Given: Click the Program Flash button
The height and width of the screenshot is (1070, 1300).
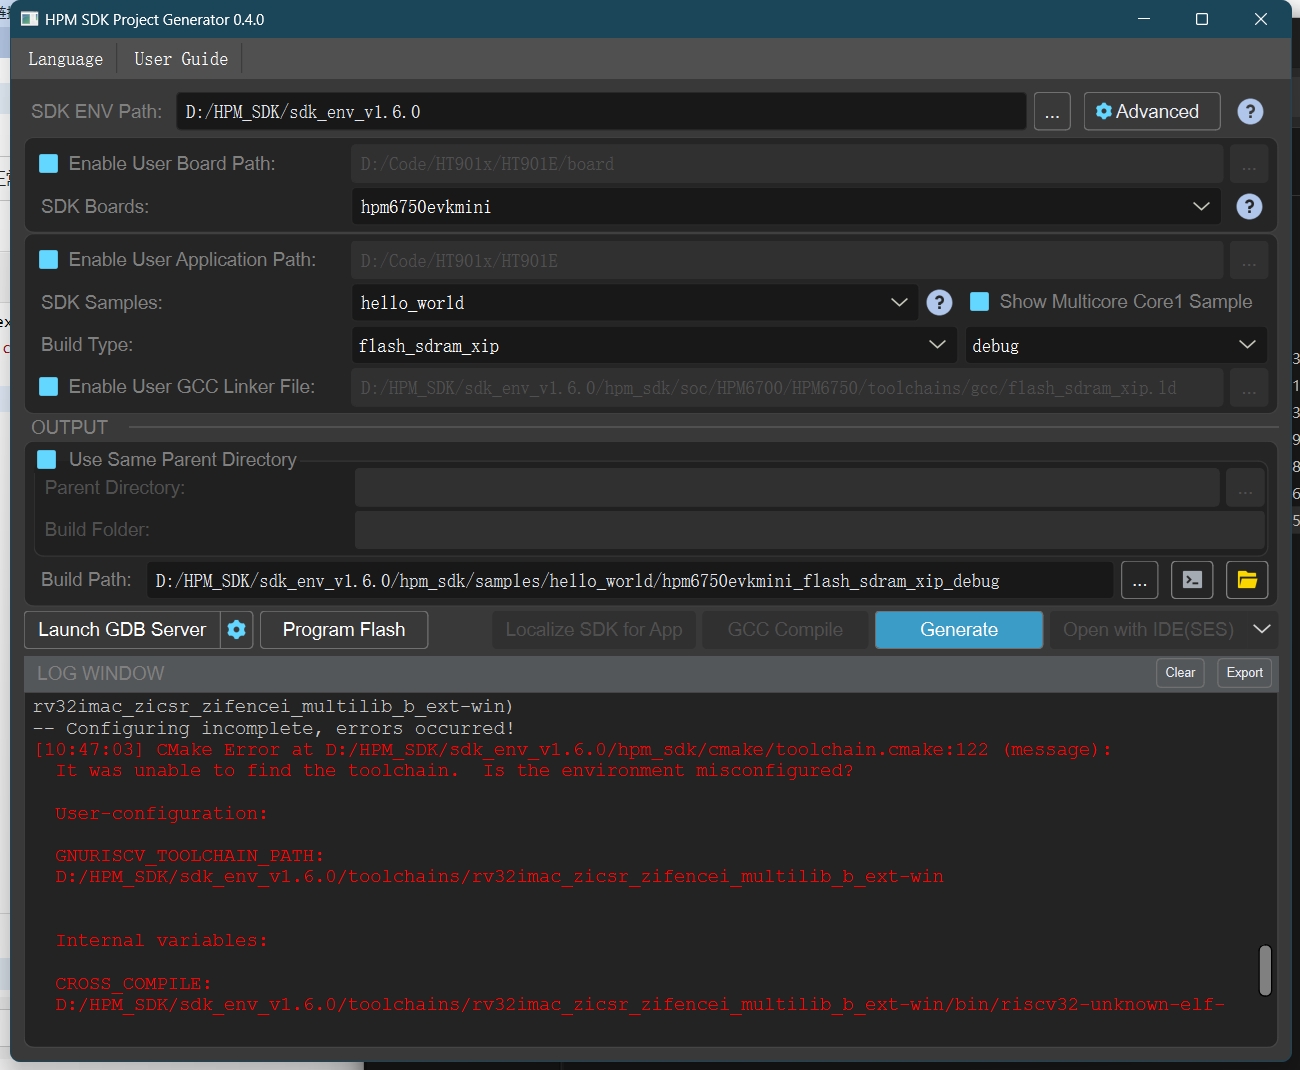Looking at the screenshot, I should (344, 630).
